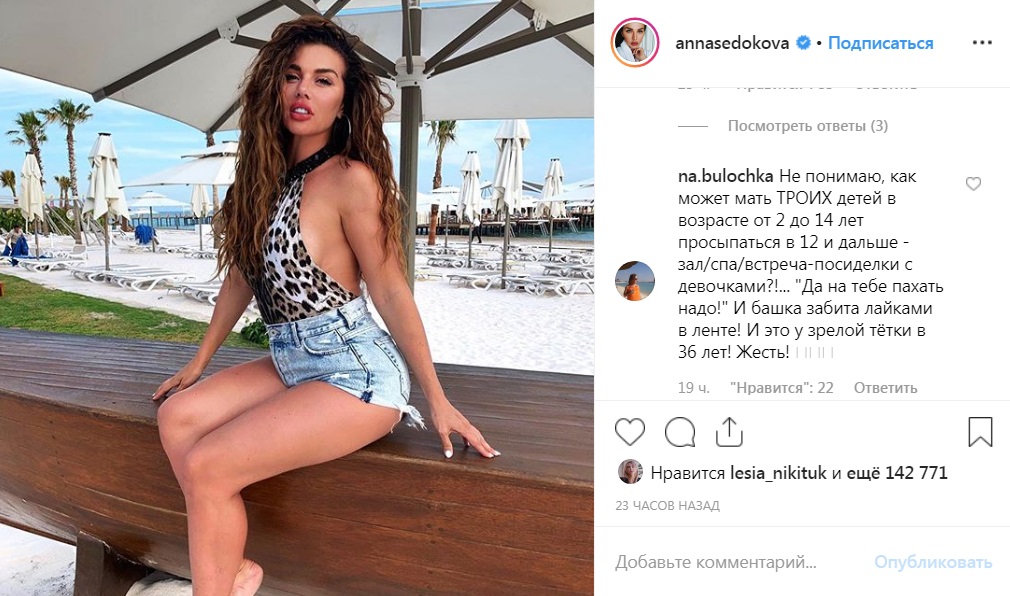The height and width of the screenshot is (596, 1010).
Task: Open comments via the speech bubble icon
Action: (680, 432)
